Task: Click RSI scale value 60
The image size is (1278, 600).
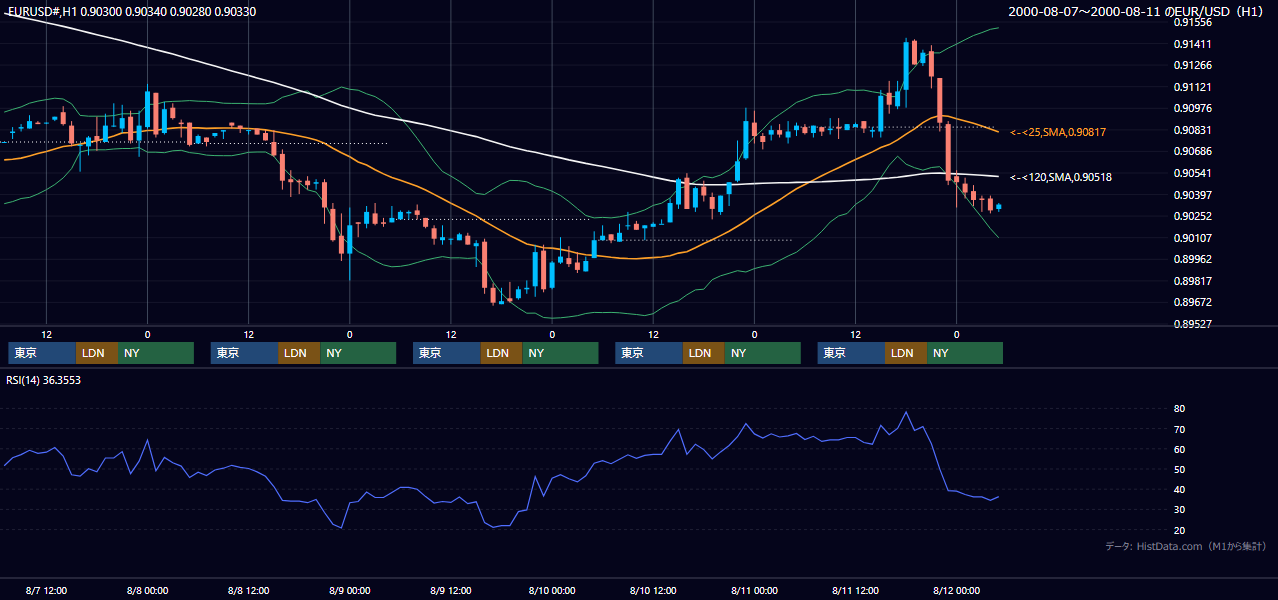Action: [x=1180, y=449]
